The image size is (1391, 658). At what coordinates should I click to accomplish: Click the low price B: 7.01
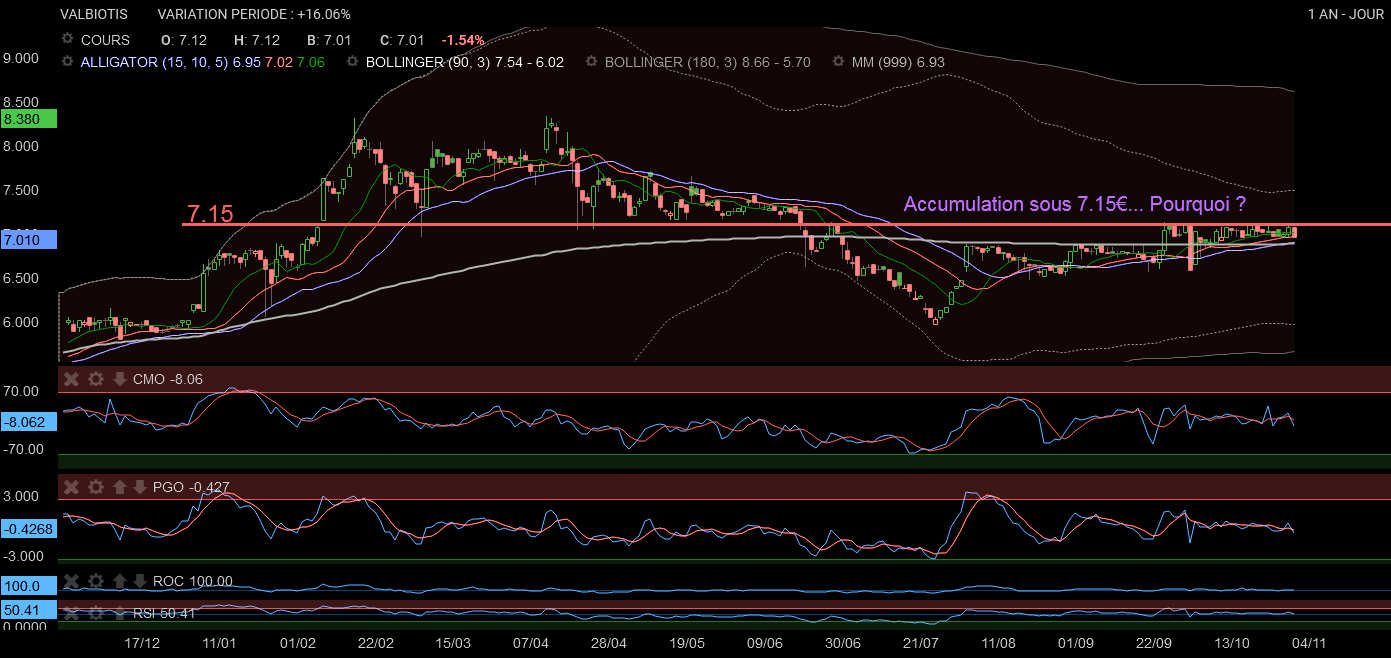click(x=329, y=40)
